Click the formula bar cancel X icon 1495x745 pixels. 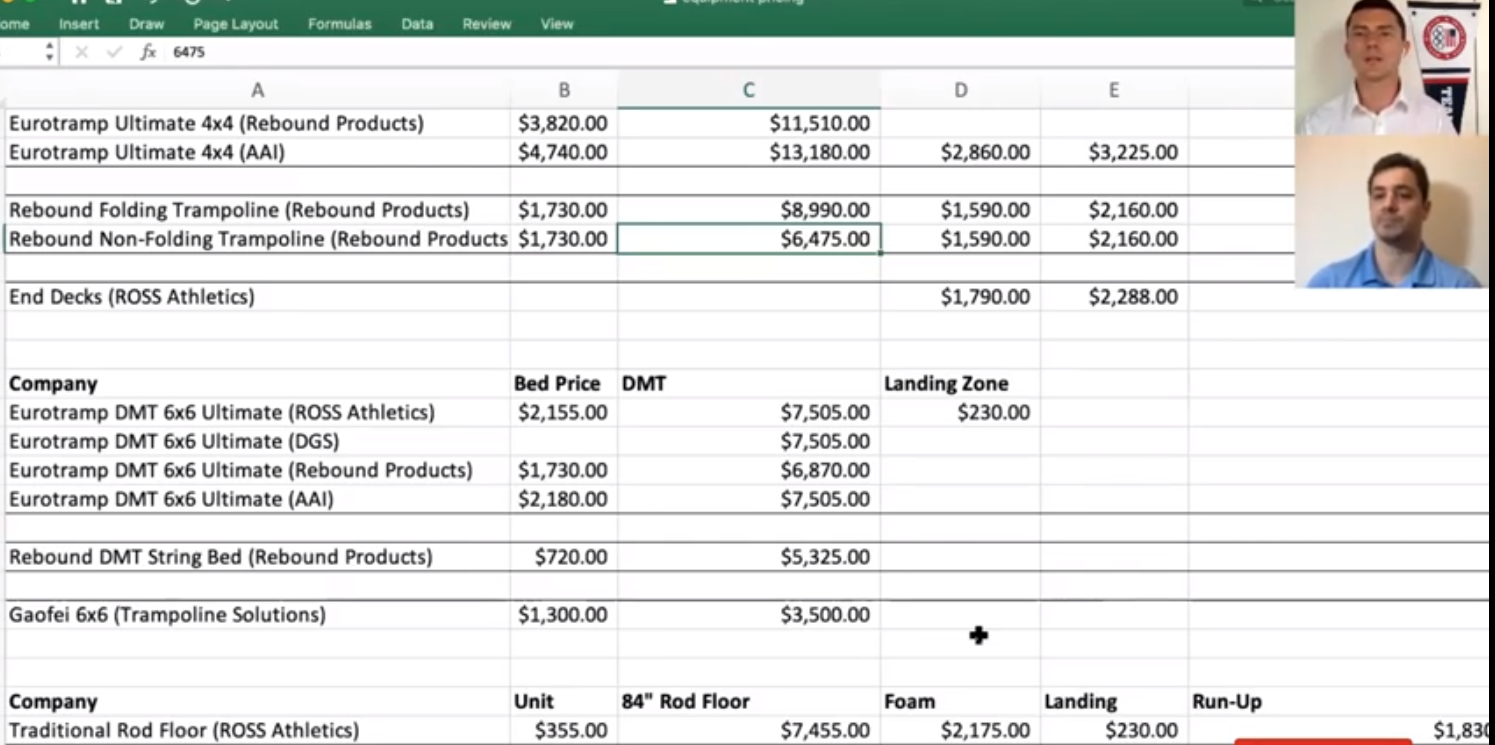(82, 52)
